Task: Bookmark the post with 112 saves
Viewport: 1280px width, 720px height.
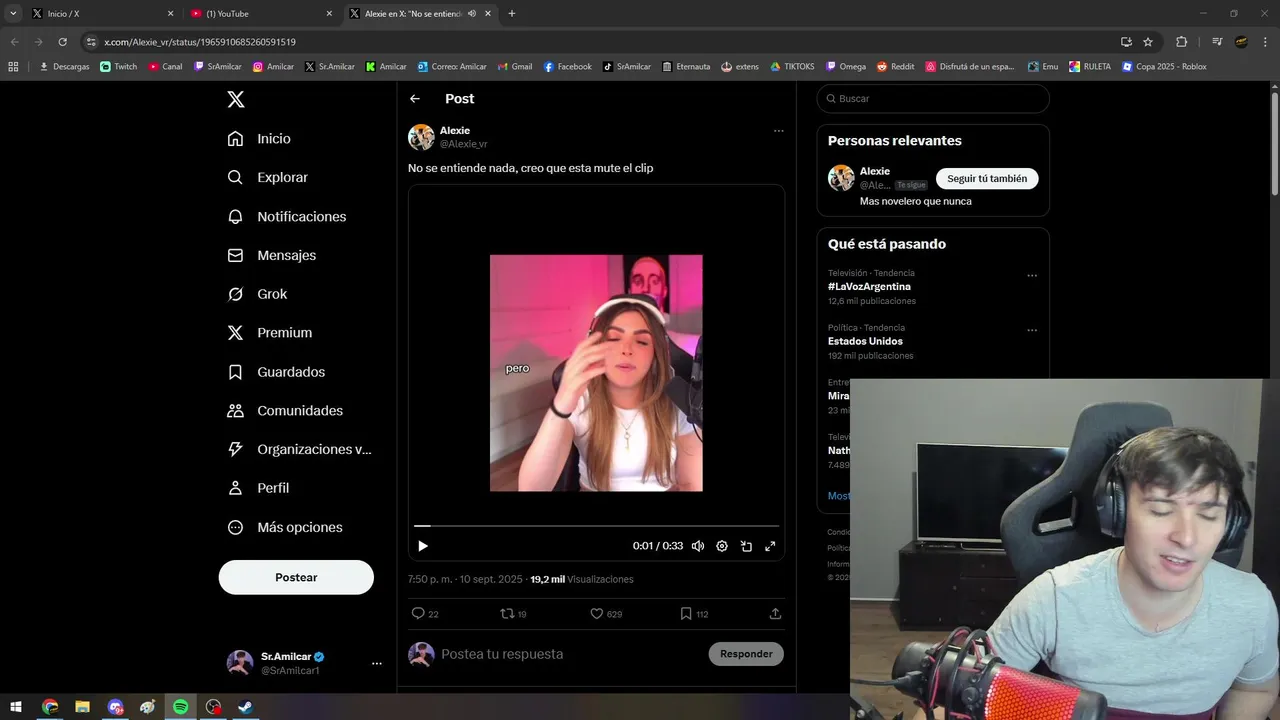Action: (x=694, y=614)
